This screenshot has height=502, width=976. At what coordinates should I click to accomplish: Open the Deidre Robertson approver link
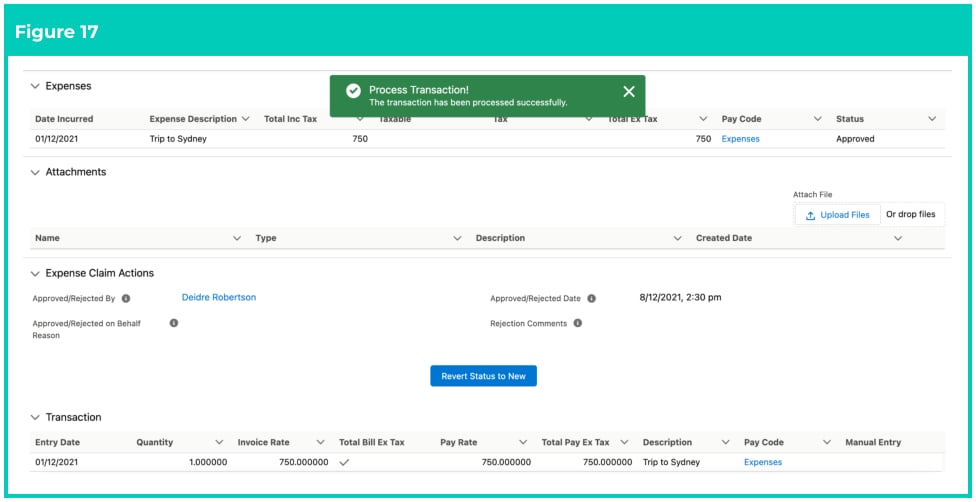pyautogui.click(x=219, y=298)
